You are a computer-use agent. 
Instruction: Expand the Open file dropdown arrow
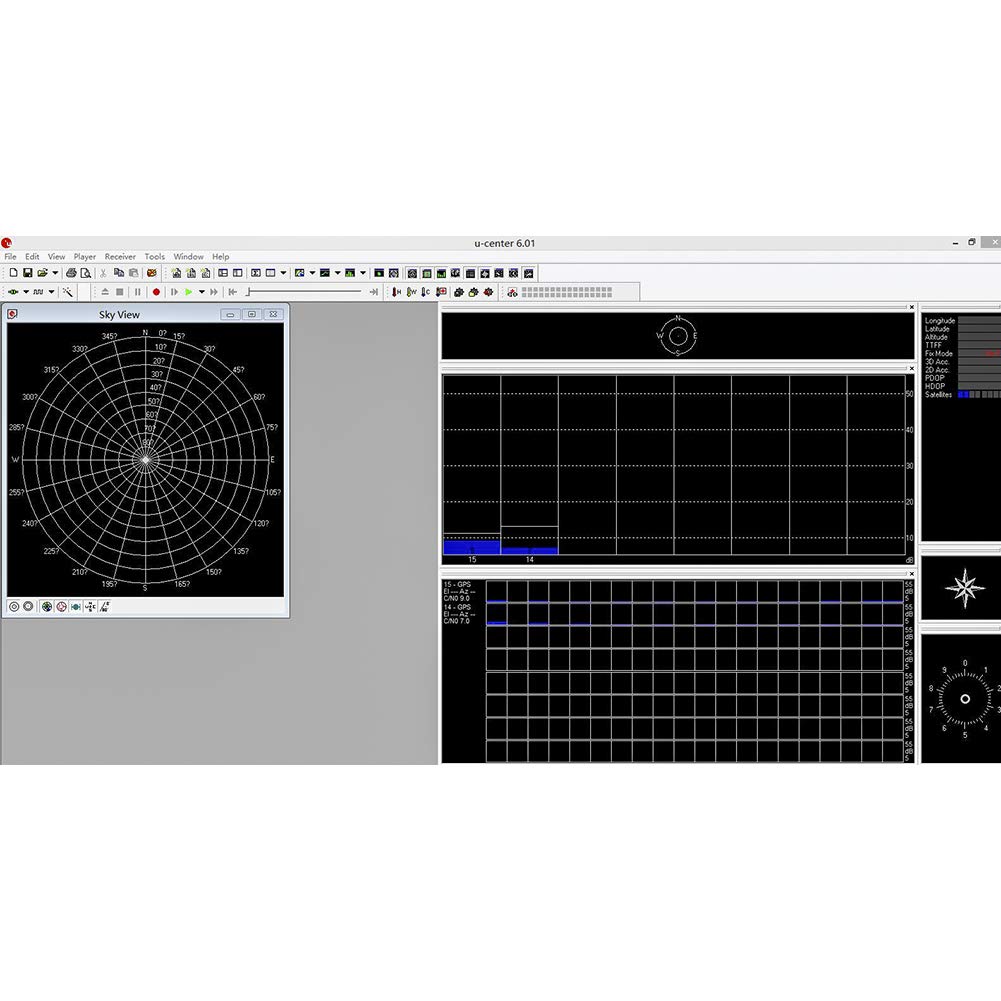point(55,273)
